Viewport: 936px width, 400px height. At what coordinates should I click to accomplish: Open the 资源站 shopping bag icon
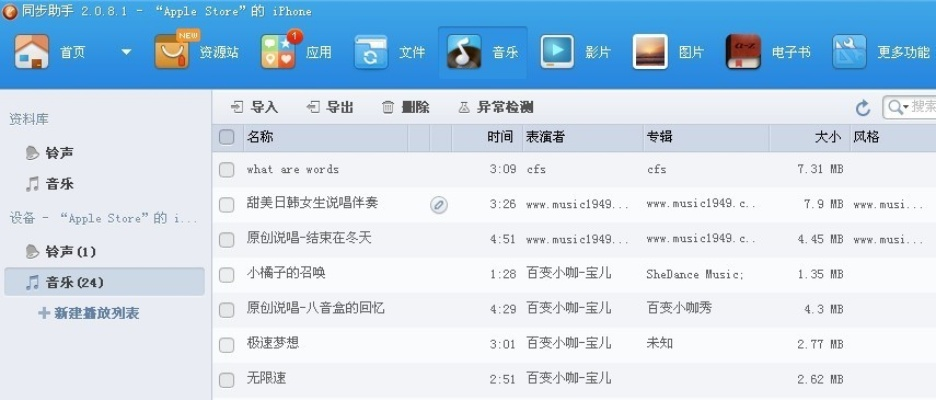(x=171, y=51)
